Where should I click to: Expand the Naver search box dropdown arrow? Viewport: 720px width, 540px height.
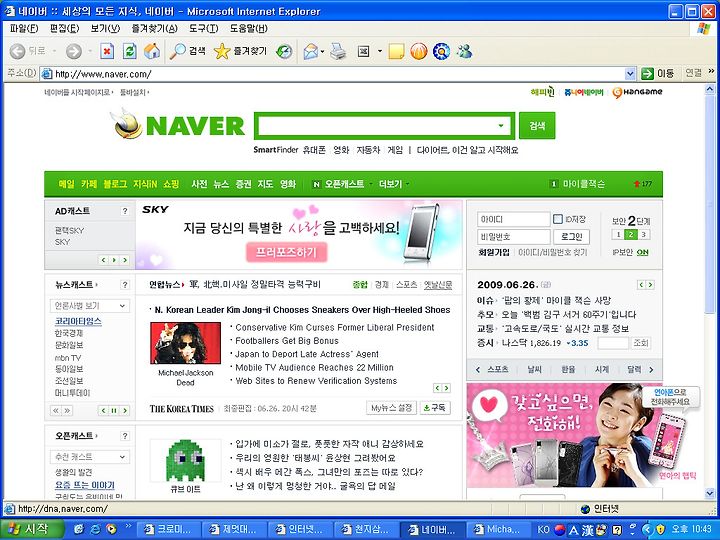[501, 125]
